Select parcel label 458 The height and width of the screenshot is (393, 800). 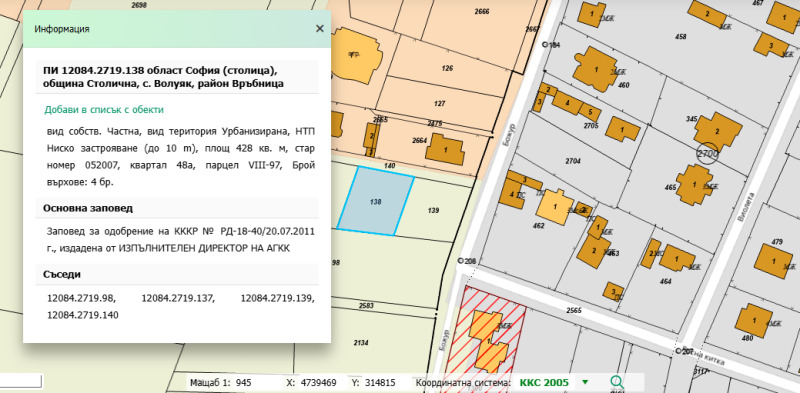click(680, 36)
